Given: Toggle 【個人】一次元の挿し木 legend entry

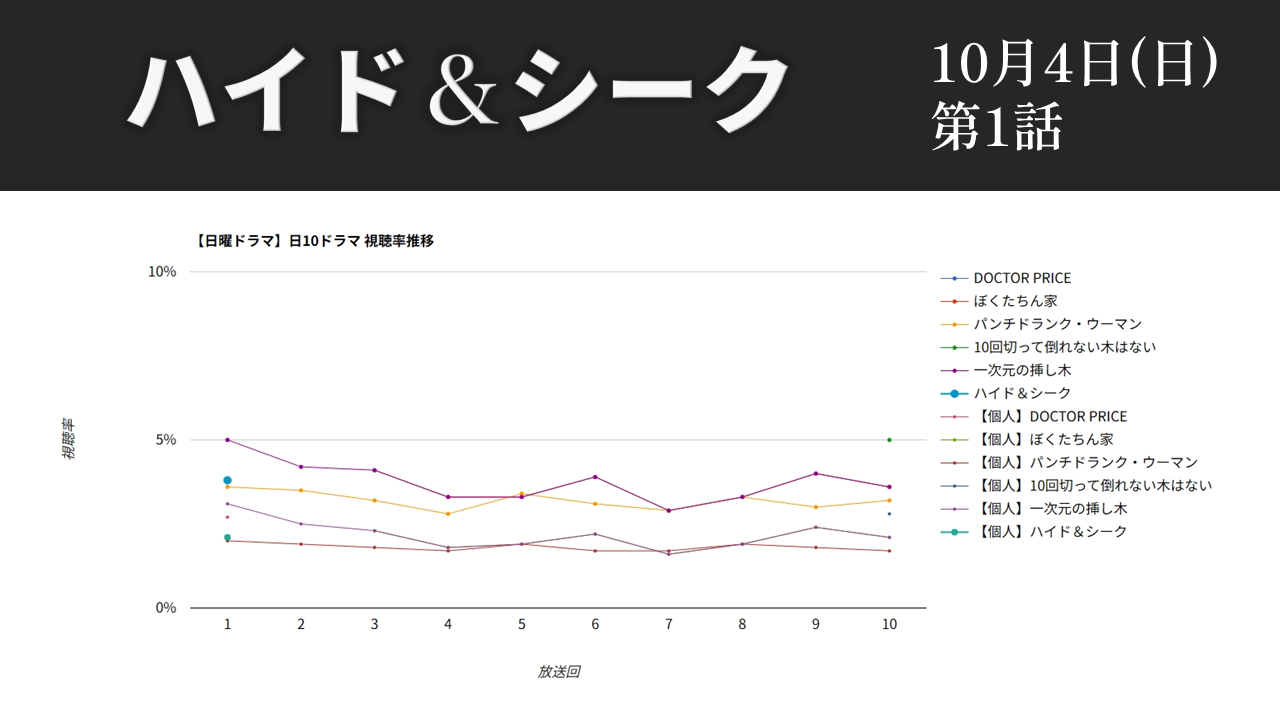Looking at the screenshot, I should point(1034,508).
